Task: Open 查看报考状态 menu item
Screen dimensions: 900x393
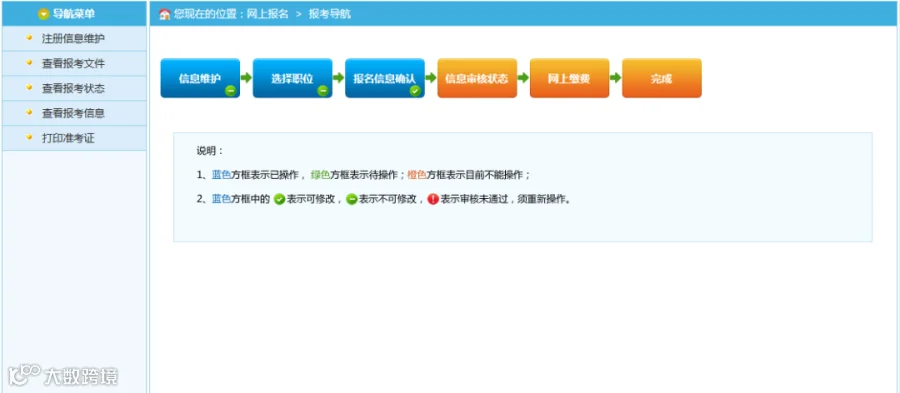Action: [x=74, y=88]
